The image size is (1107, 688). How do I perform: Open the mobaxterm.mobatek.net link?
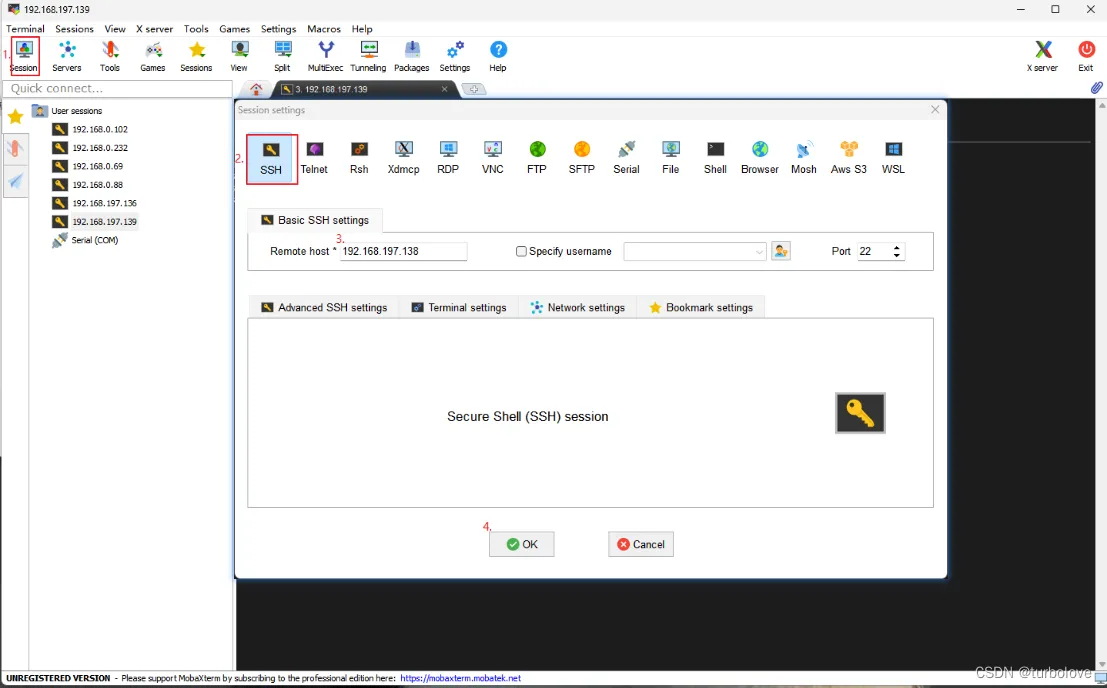[x=460, y=678]
